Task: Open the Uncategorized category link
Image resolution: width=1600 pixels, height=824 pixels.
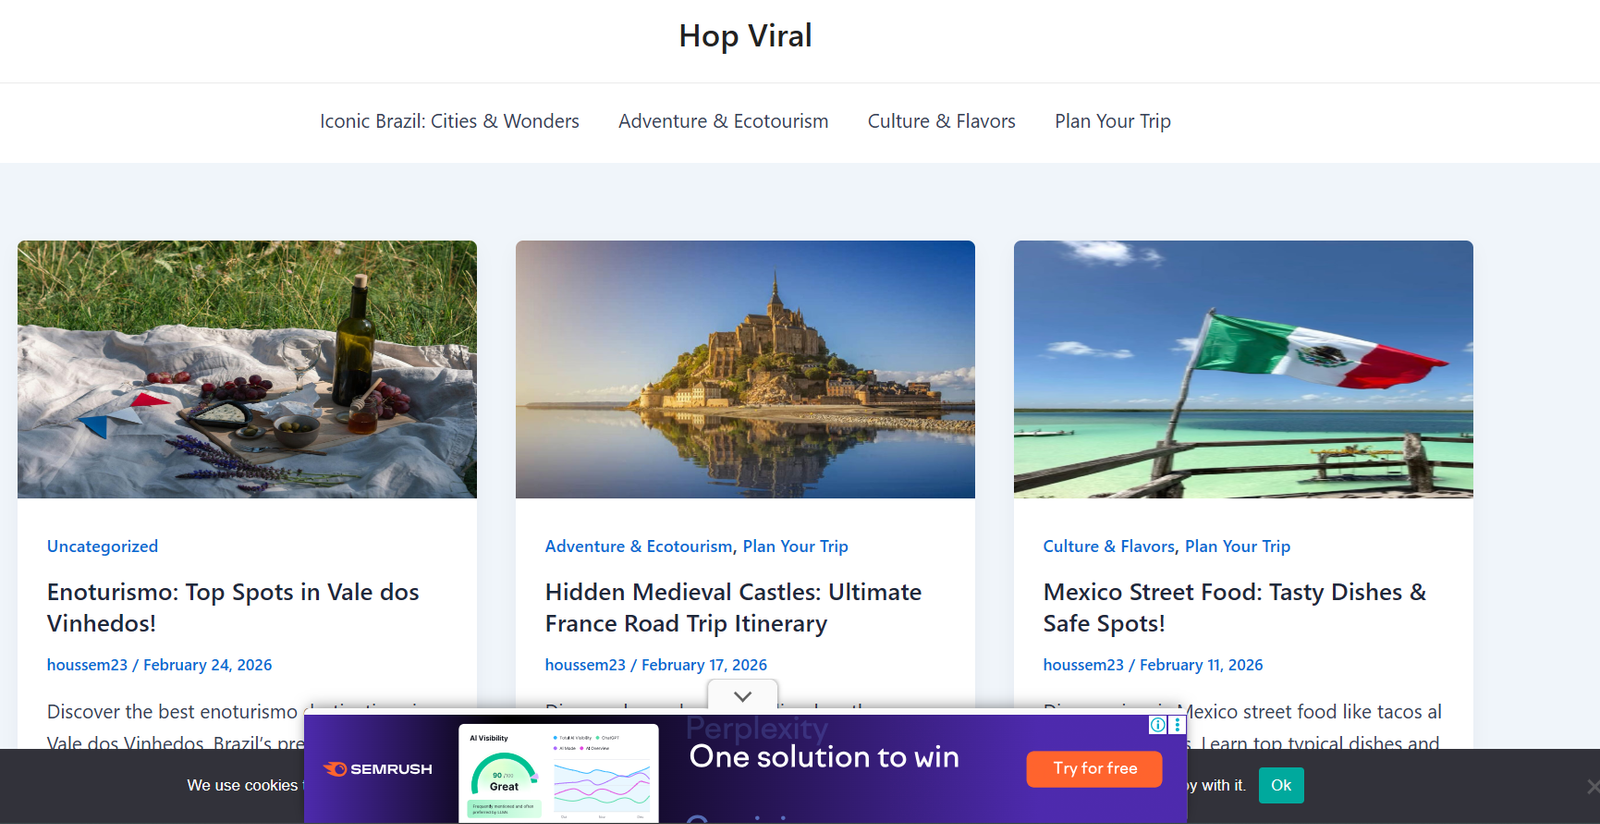Action: click(102, 546)
